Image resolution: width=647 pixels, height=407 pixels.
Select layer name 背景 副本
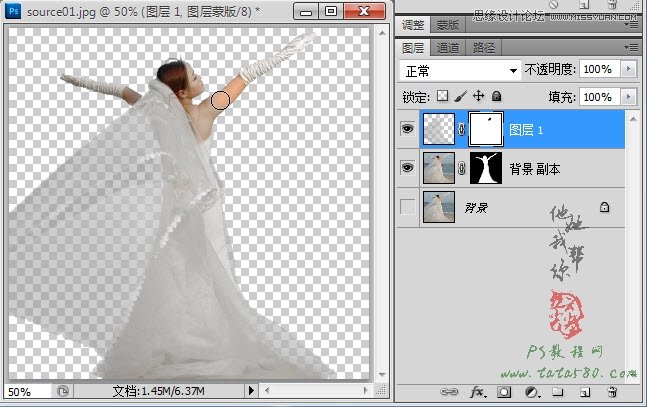click(x=535, y=168)
